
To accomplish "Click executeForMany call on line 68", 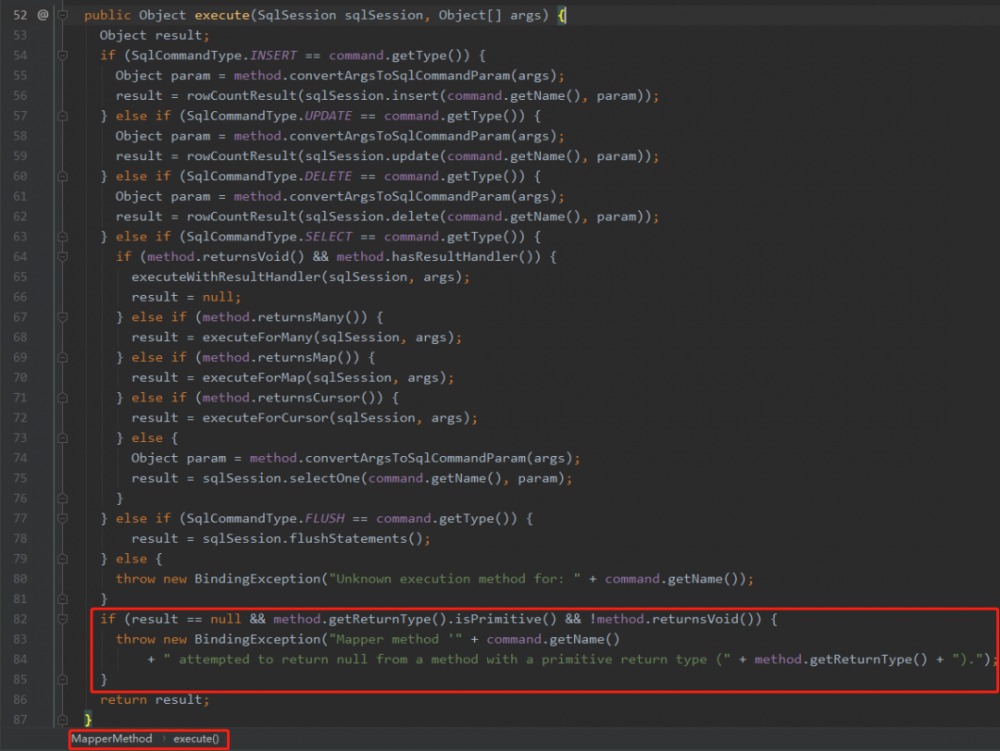I will point(258,337).
